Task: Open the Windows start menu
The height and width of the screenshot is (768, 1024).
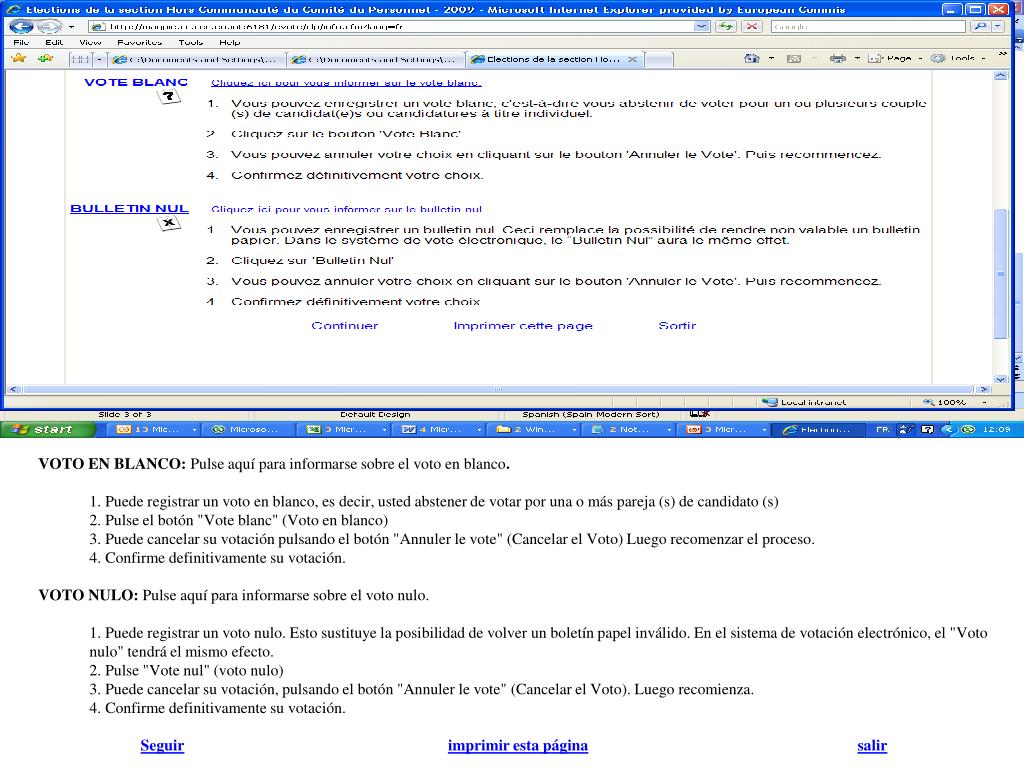Action: (47, 429)
